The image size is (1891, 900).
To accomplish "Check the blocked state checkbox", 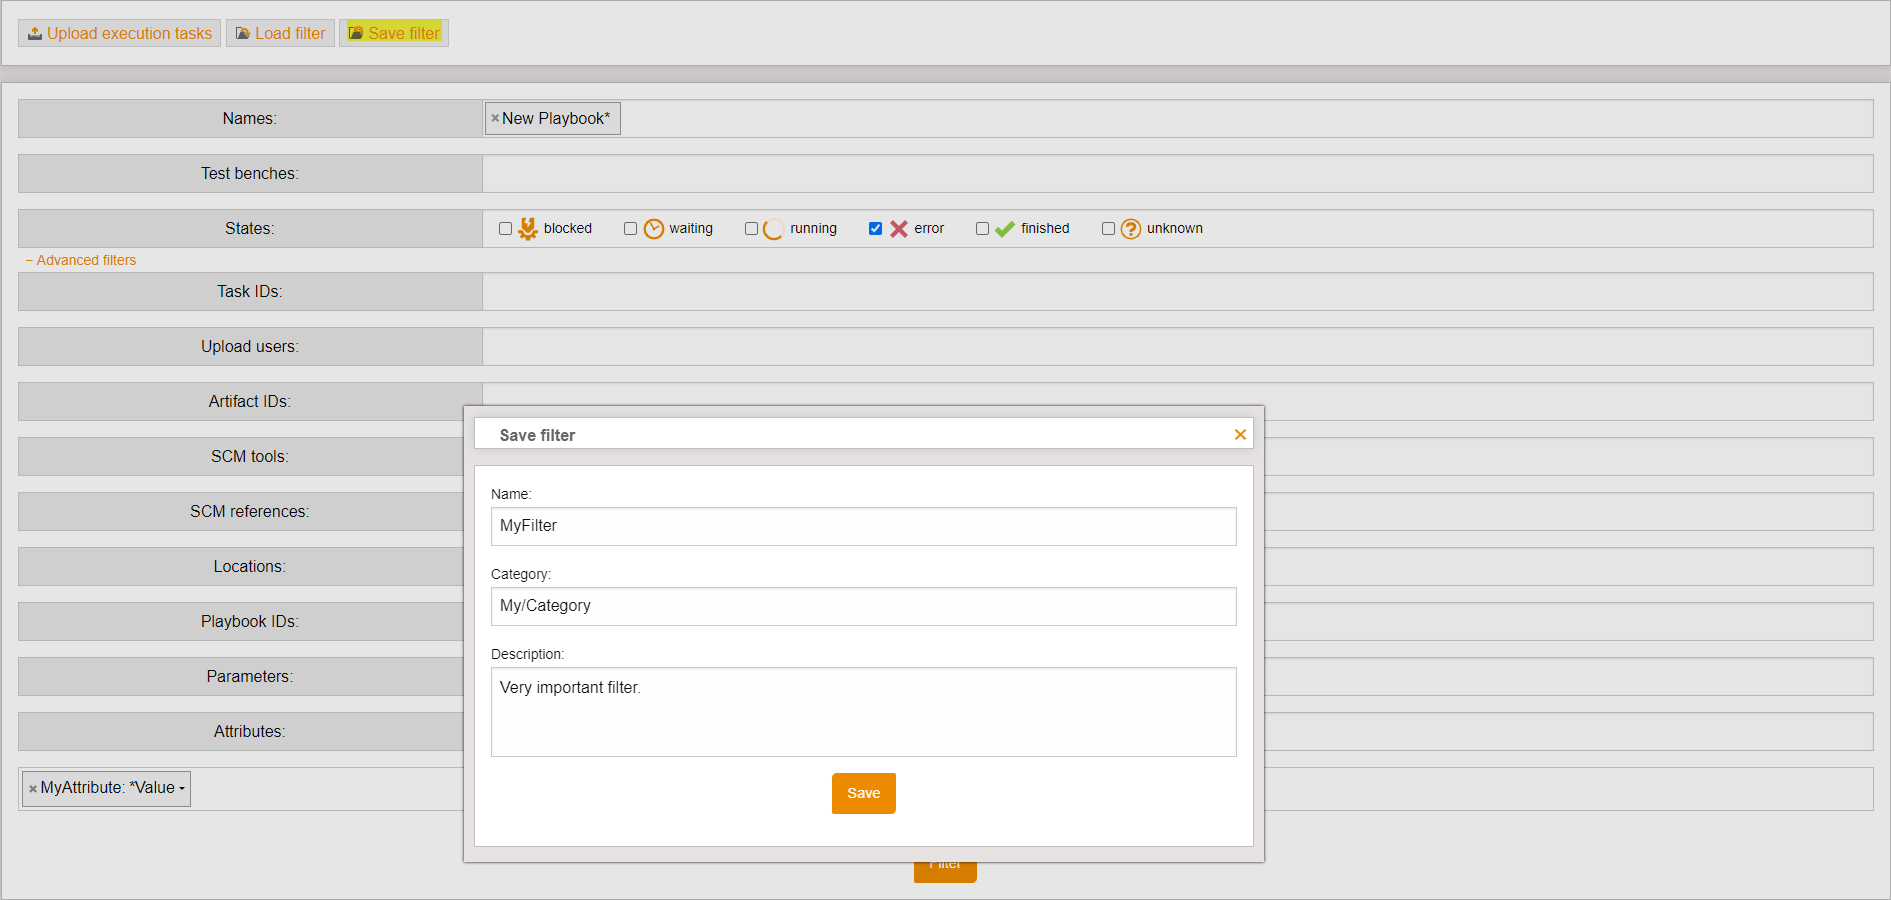I will pyautogui.click(x=505, y=228).
